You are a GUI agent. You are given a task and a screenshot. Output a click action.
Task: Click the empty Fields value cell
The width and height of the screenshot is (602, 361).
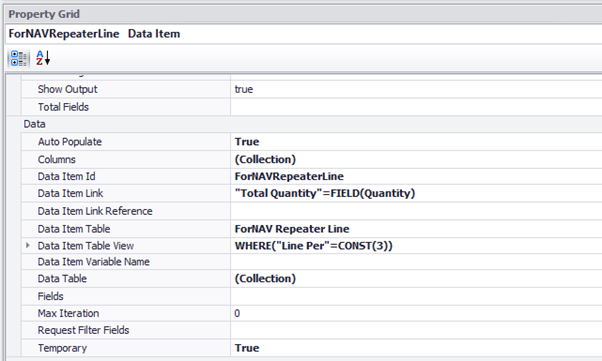click(x=416, y=296)
